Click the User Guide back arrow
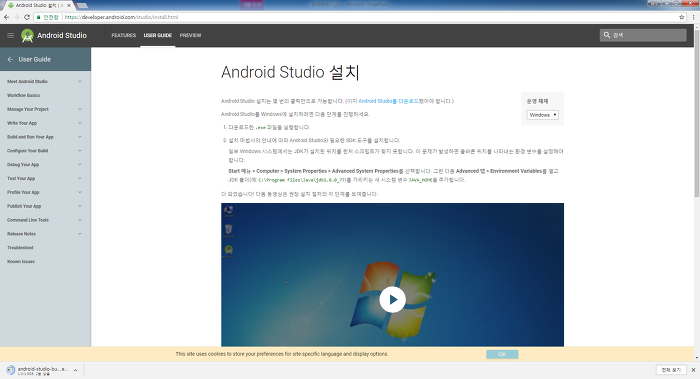The height and width of the screenshot is (379, 700). 10,59
